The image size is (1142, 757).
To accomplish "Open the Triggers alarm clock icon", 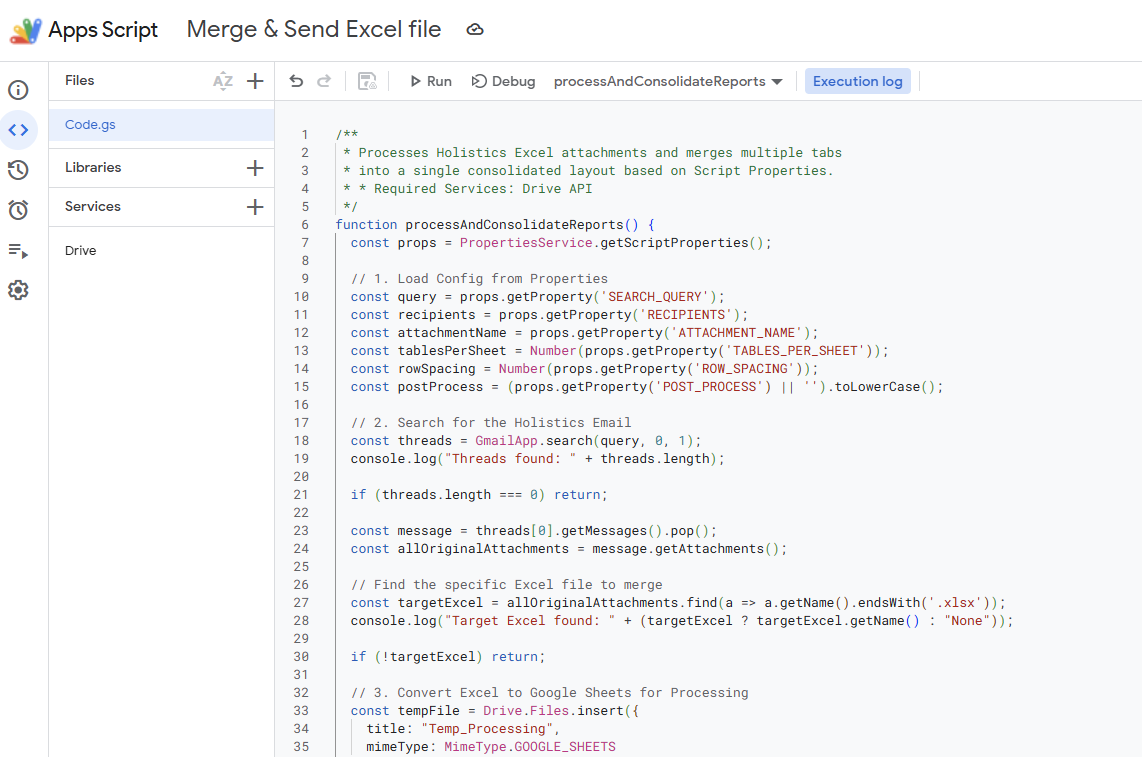I will point(18,210).
